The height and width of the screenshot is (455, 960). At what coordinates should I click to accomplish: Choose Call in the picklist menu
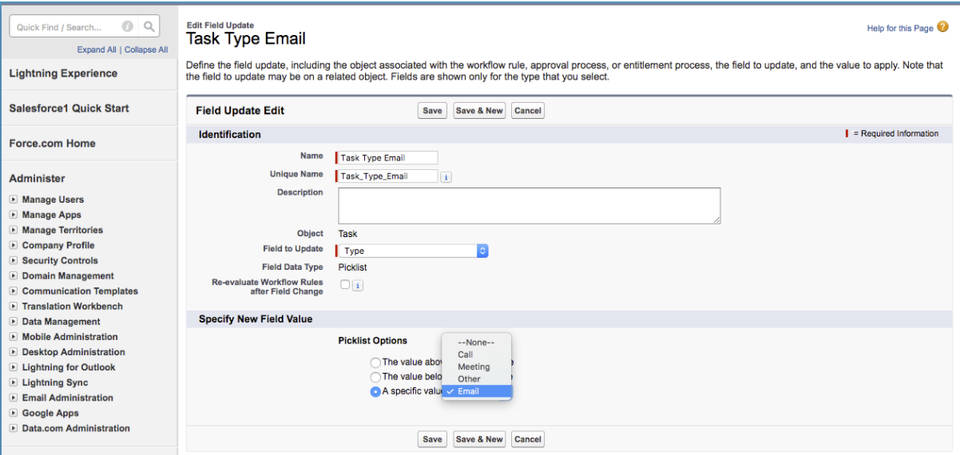point(466,354)
